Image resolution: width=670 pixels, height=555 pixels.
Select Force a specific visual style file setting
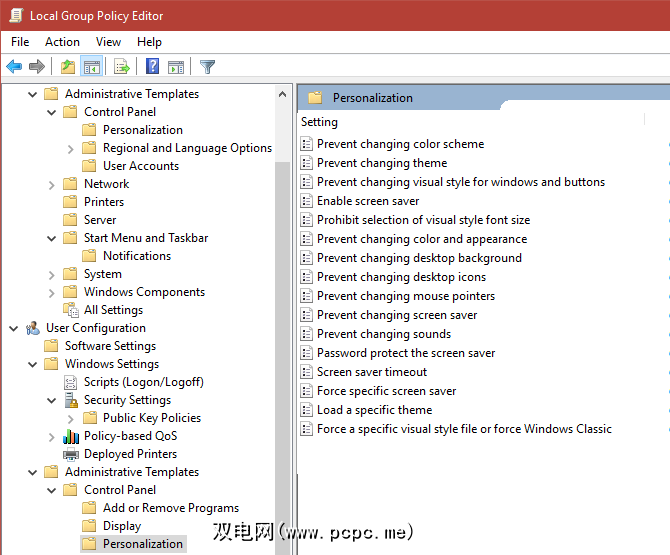464,429
